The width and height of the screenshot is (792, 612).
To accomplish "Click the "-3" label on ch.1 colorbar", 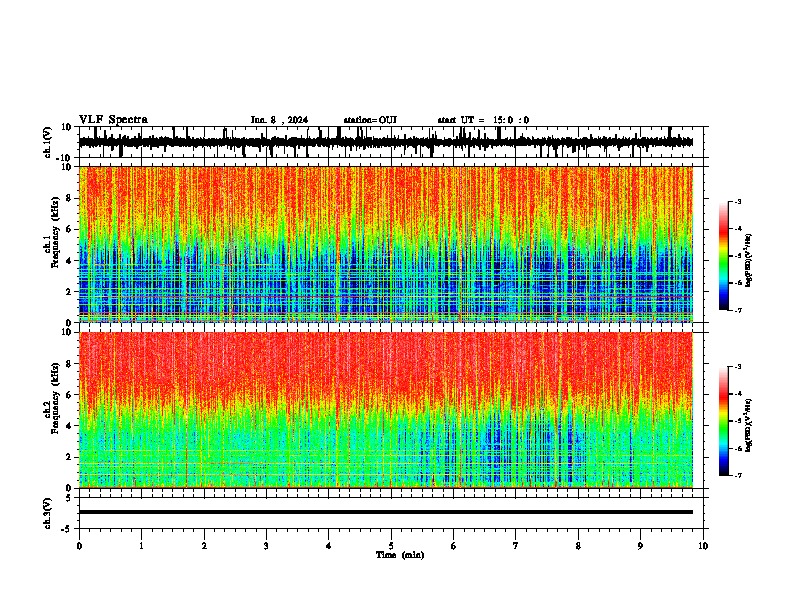I will tap(737, 201).
